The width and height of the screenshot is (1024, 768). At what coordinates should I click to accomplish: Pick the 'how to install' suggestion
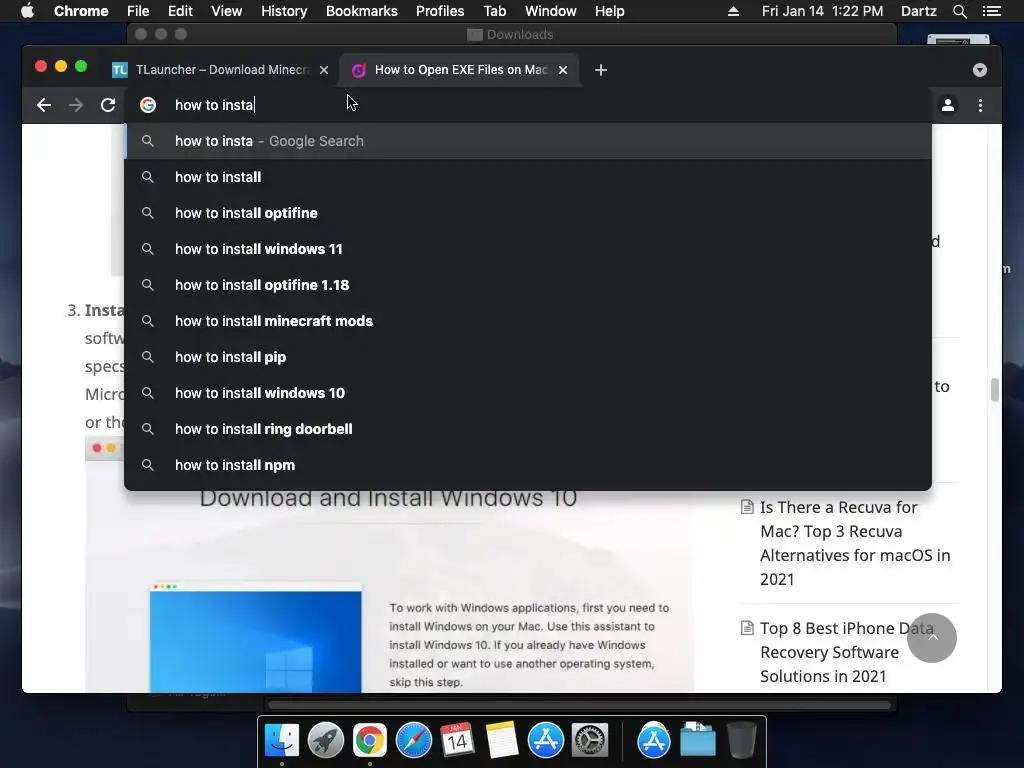[x=528, y=177]
